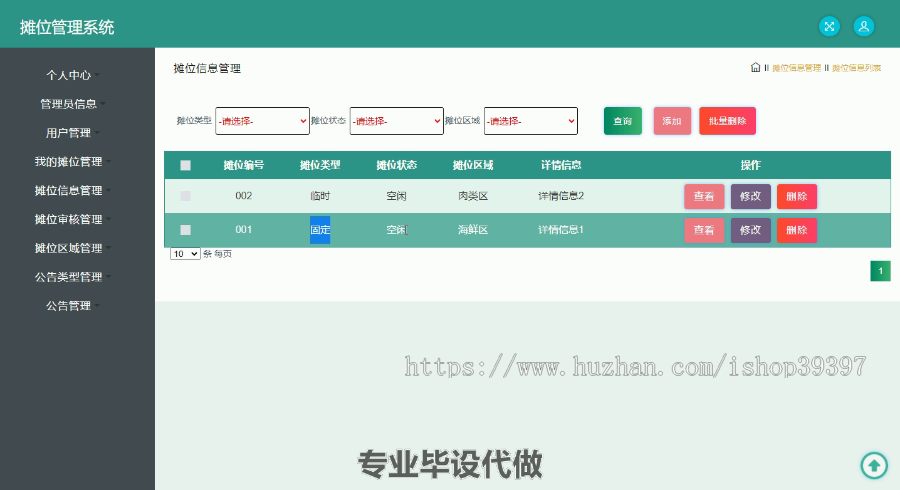Image resolution: width=900 pixels, height=490 pixels.
Task: Click the 海鲜区 area cell
Action: pos(473,230)
